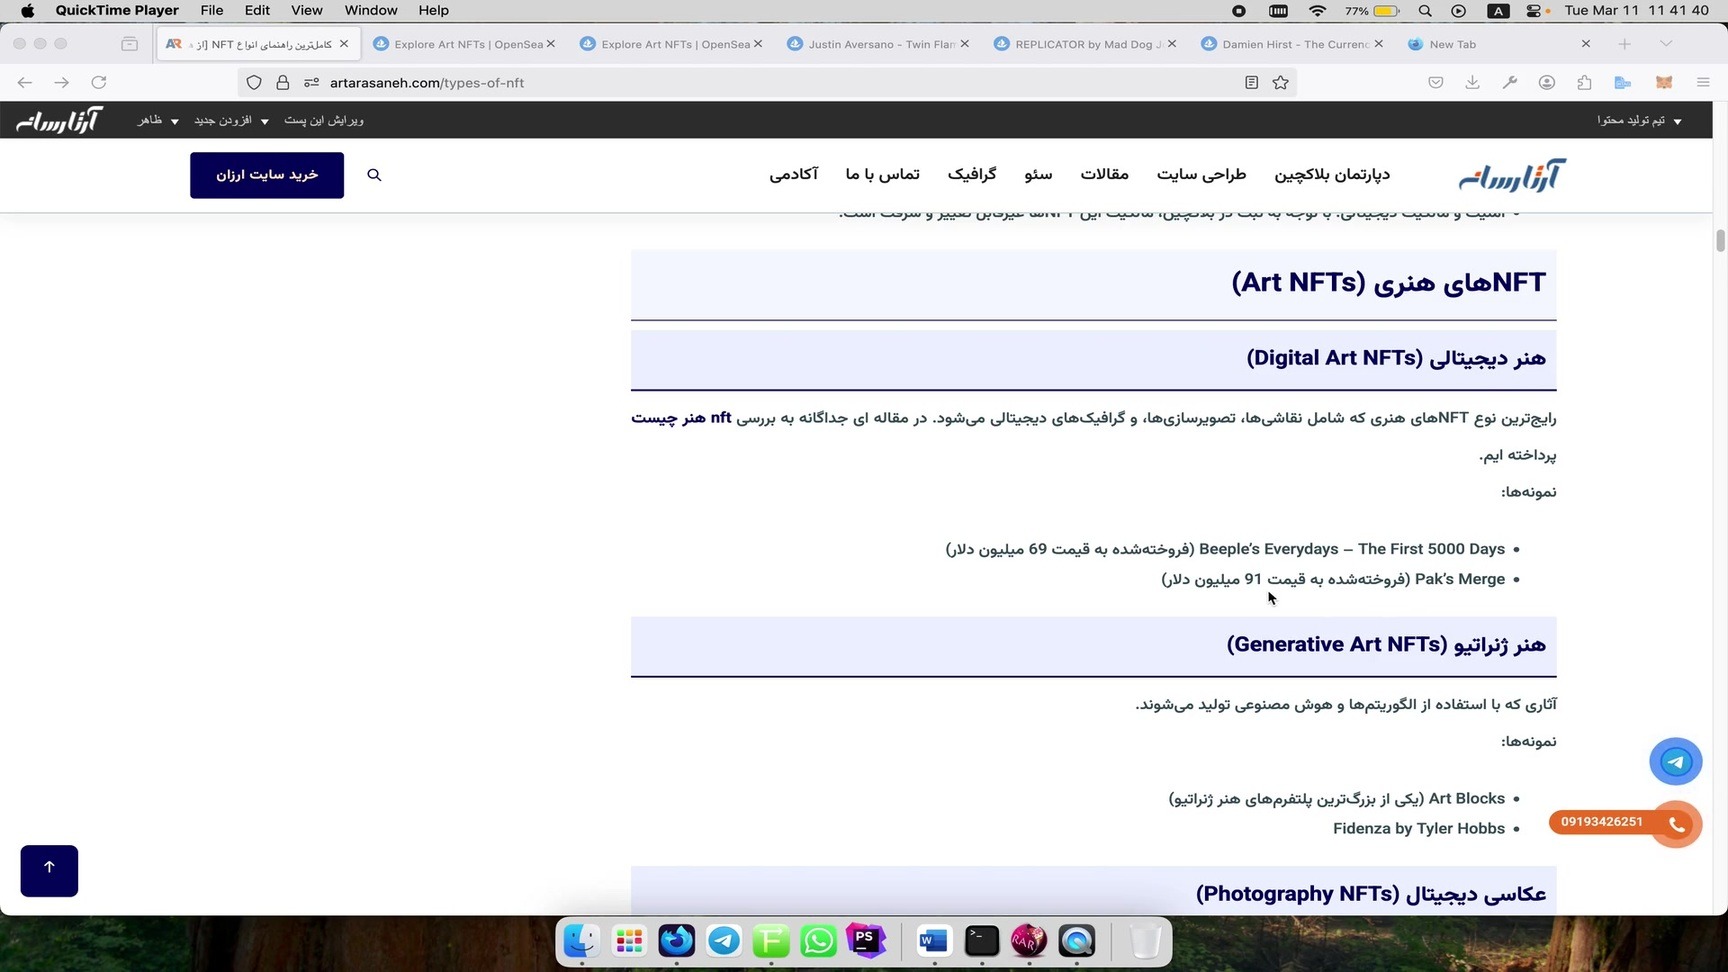Call the 09193426251 phone number badge
The image size is (1728, 972).
tap(1602, 822)
